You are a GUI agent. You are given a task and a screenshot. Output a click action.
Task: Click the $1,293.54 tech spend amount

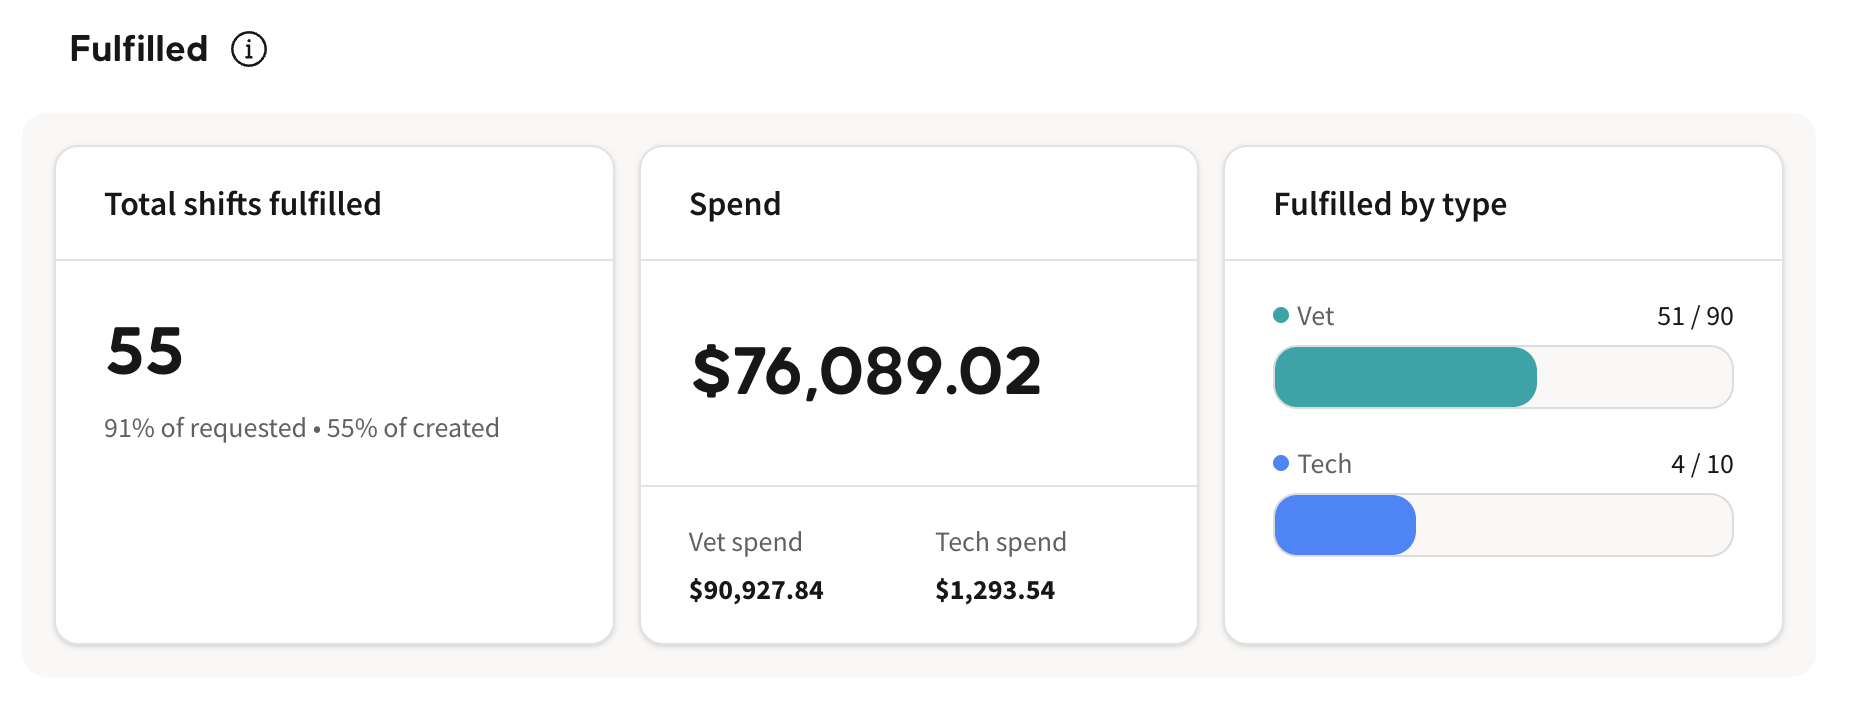click(x=995, y=590)
